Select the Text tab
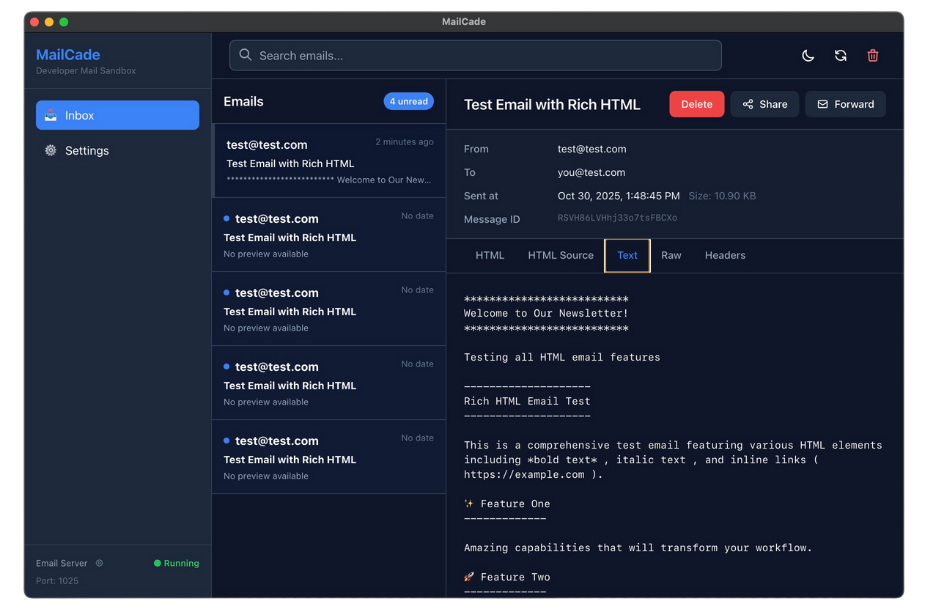The image size is (925, 606). [627, 255]
